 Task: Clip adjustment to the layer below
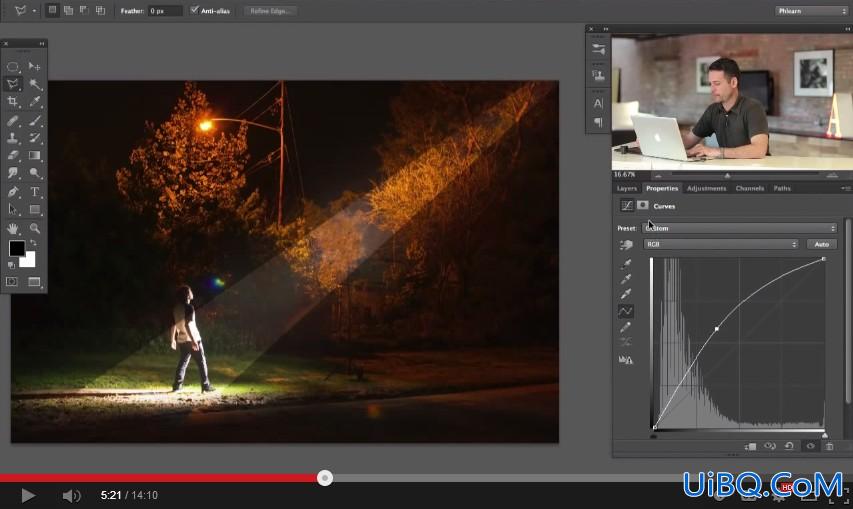click(751, 446)
